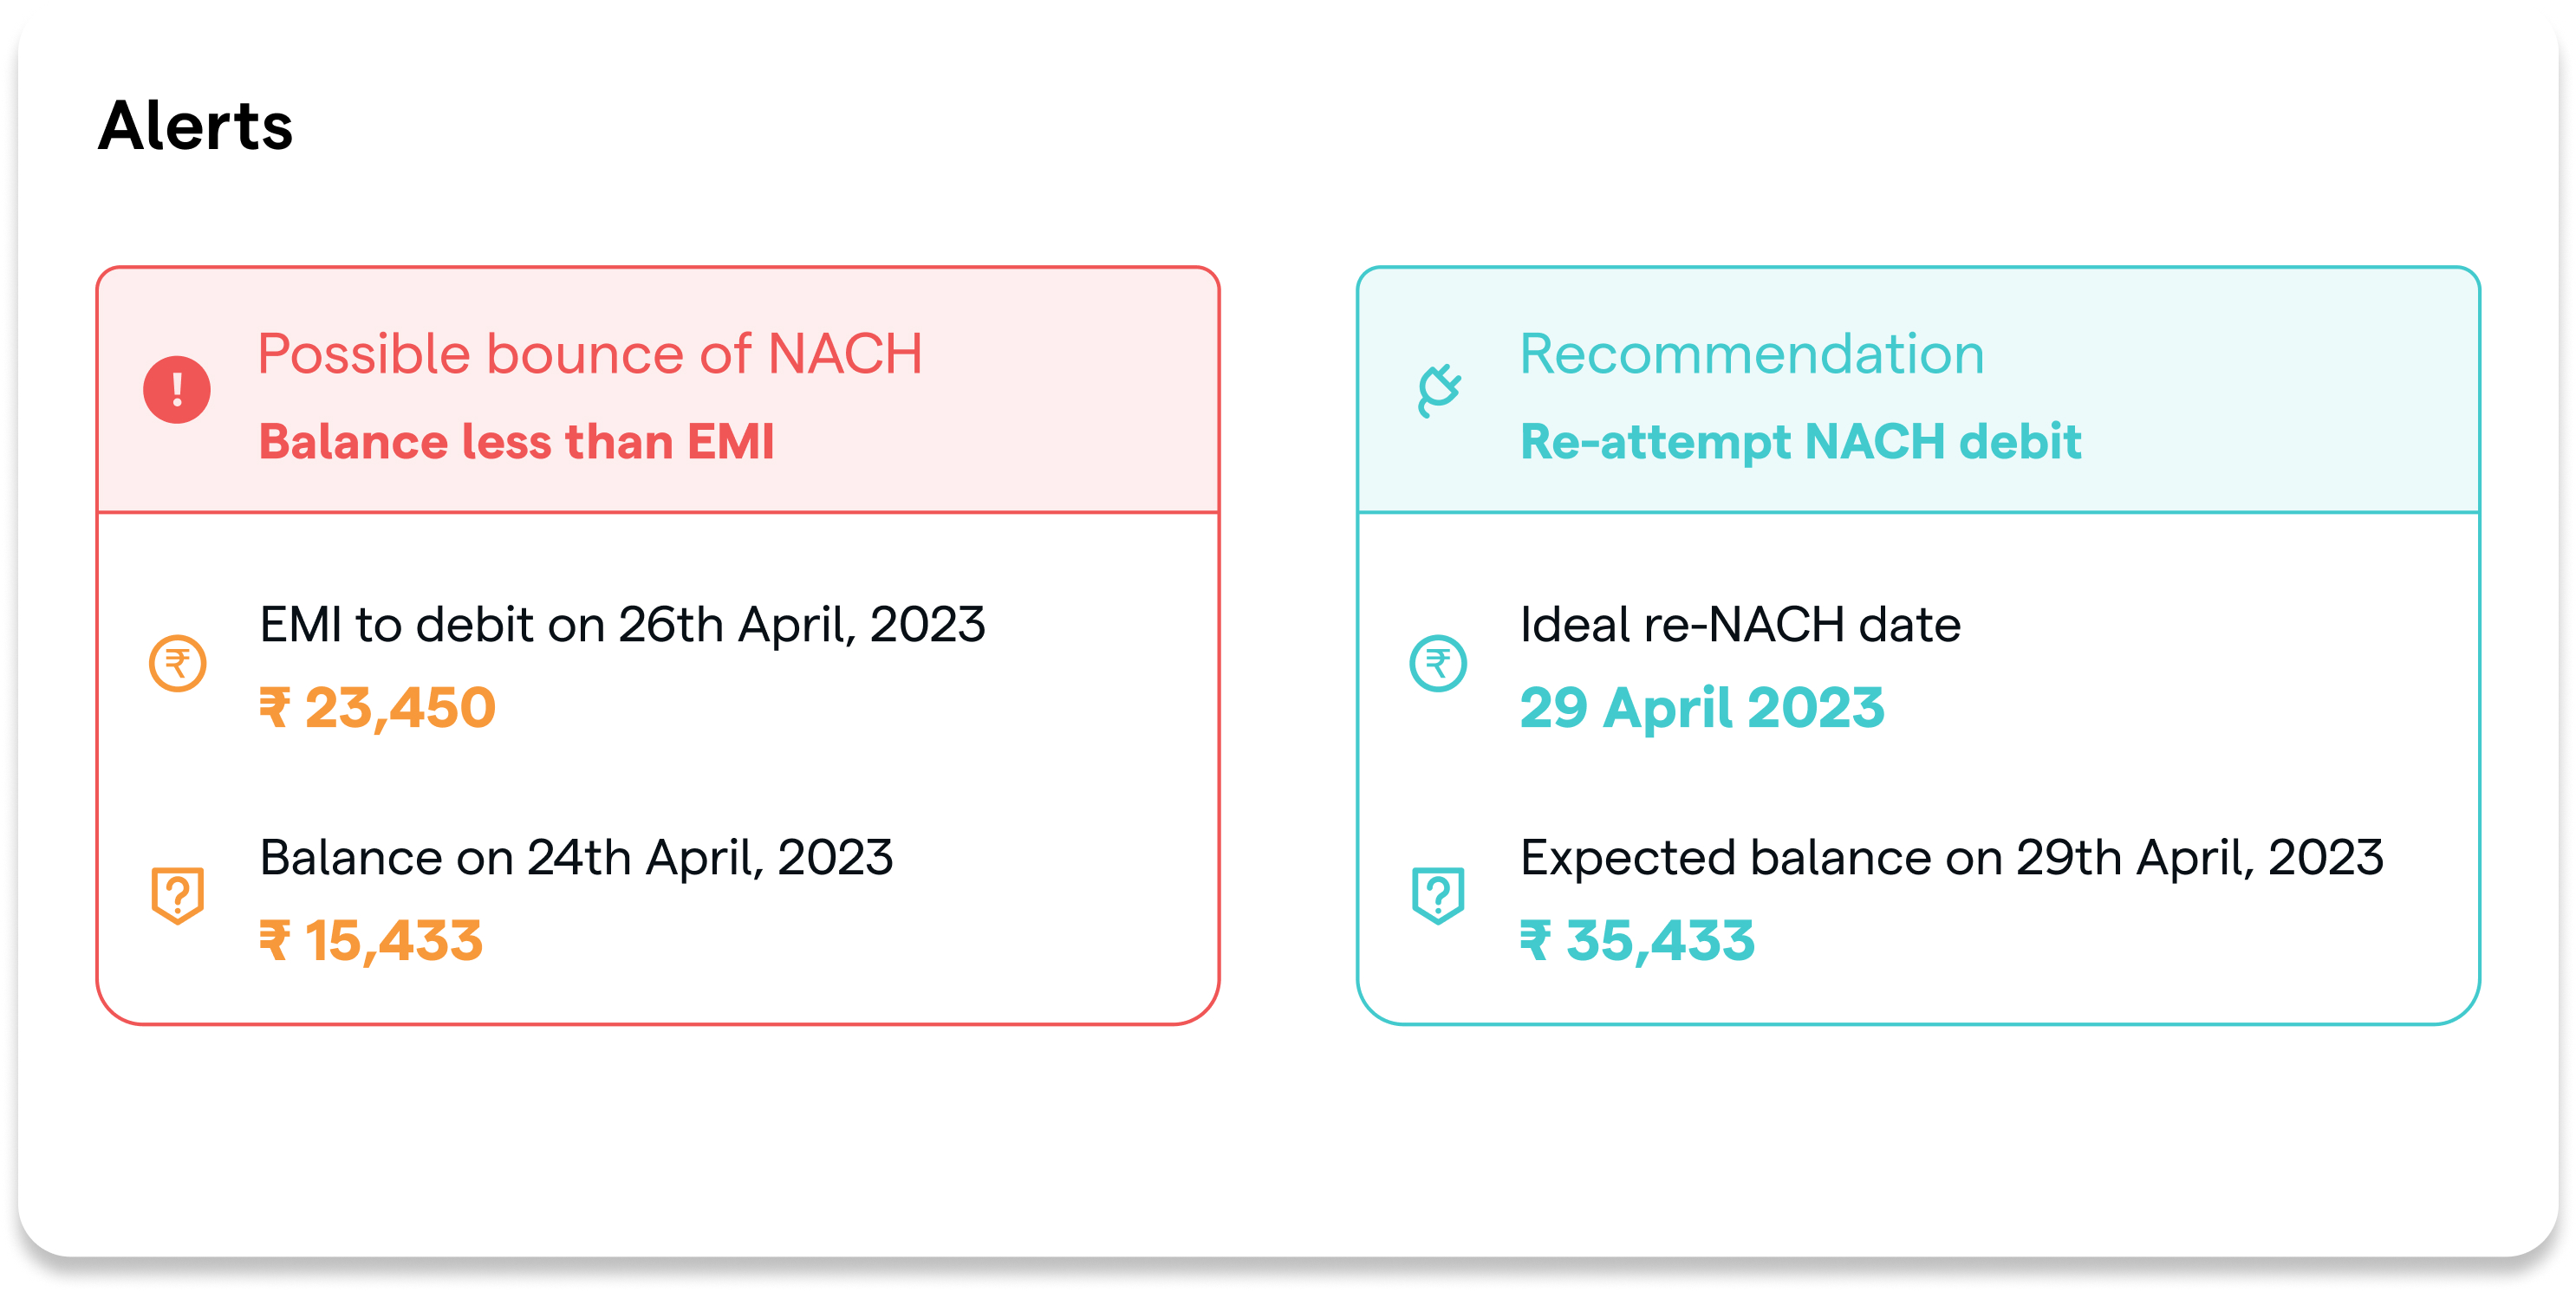
Task: Click the orange rupee coin icon
Action: click(x=178, y=663)
